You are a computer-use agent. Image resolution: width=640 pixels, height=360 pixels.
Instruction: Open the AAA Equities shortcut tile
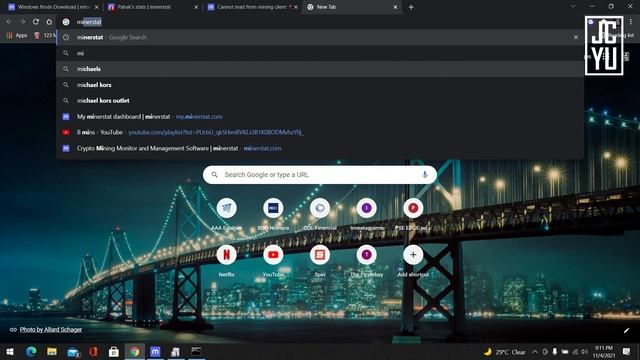pyautogui.click(x=227, y=209)
